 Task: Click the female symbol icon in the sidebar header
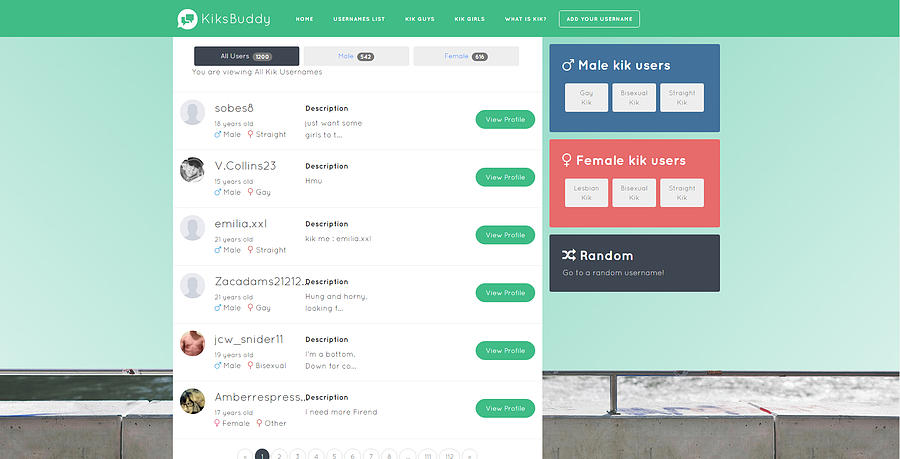pos(566,160)
